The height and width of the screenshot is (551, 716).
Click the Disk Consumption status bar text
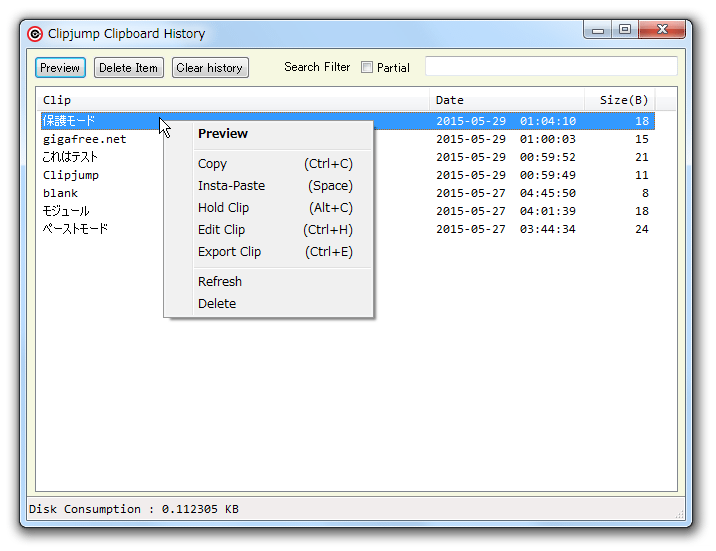coord(133,509)
